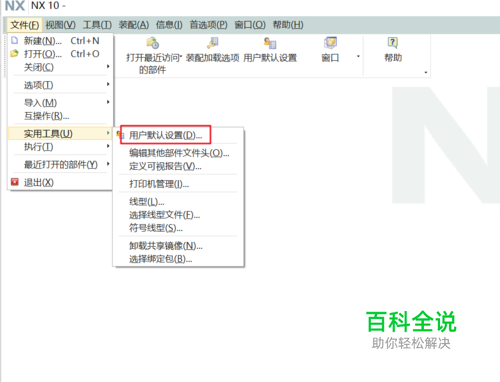Select 打印机管理(I)...

coord(179,184)
